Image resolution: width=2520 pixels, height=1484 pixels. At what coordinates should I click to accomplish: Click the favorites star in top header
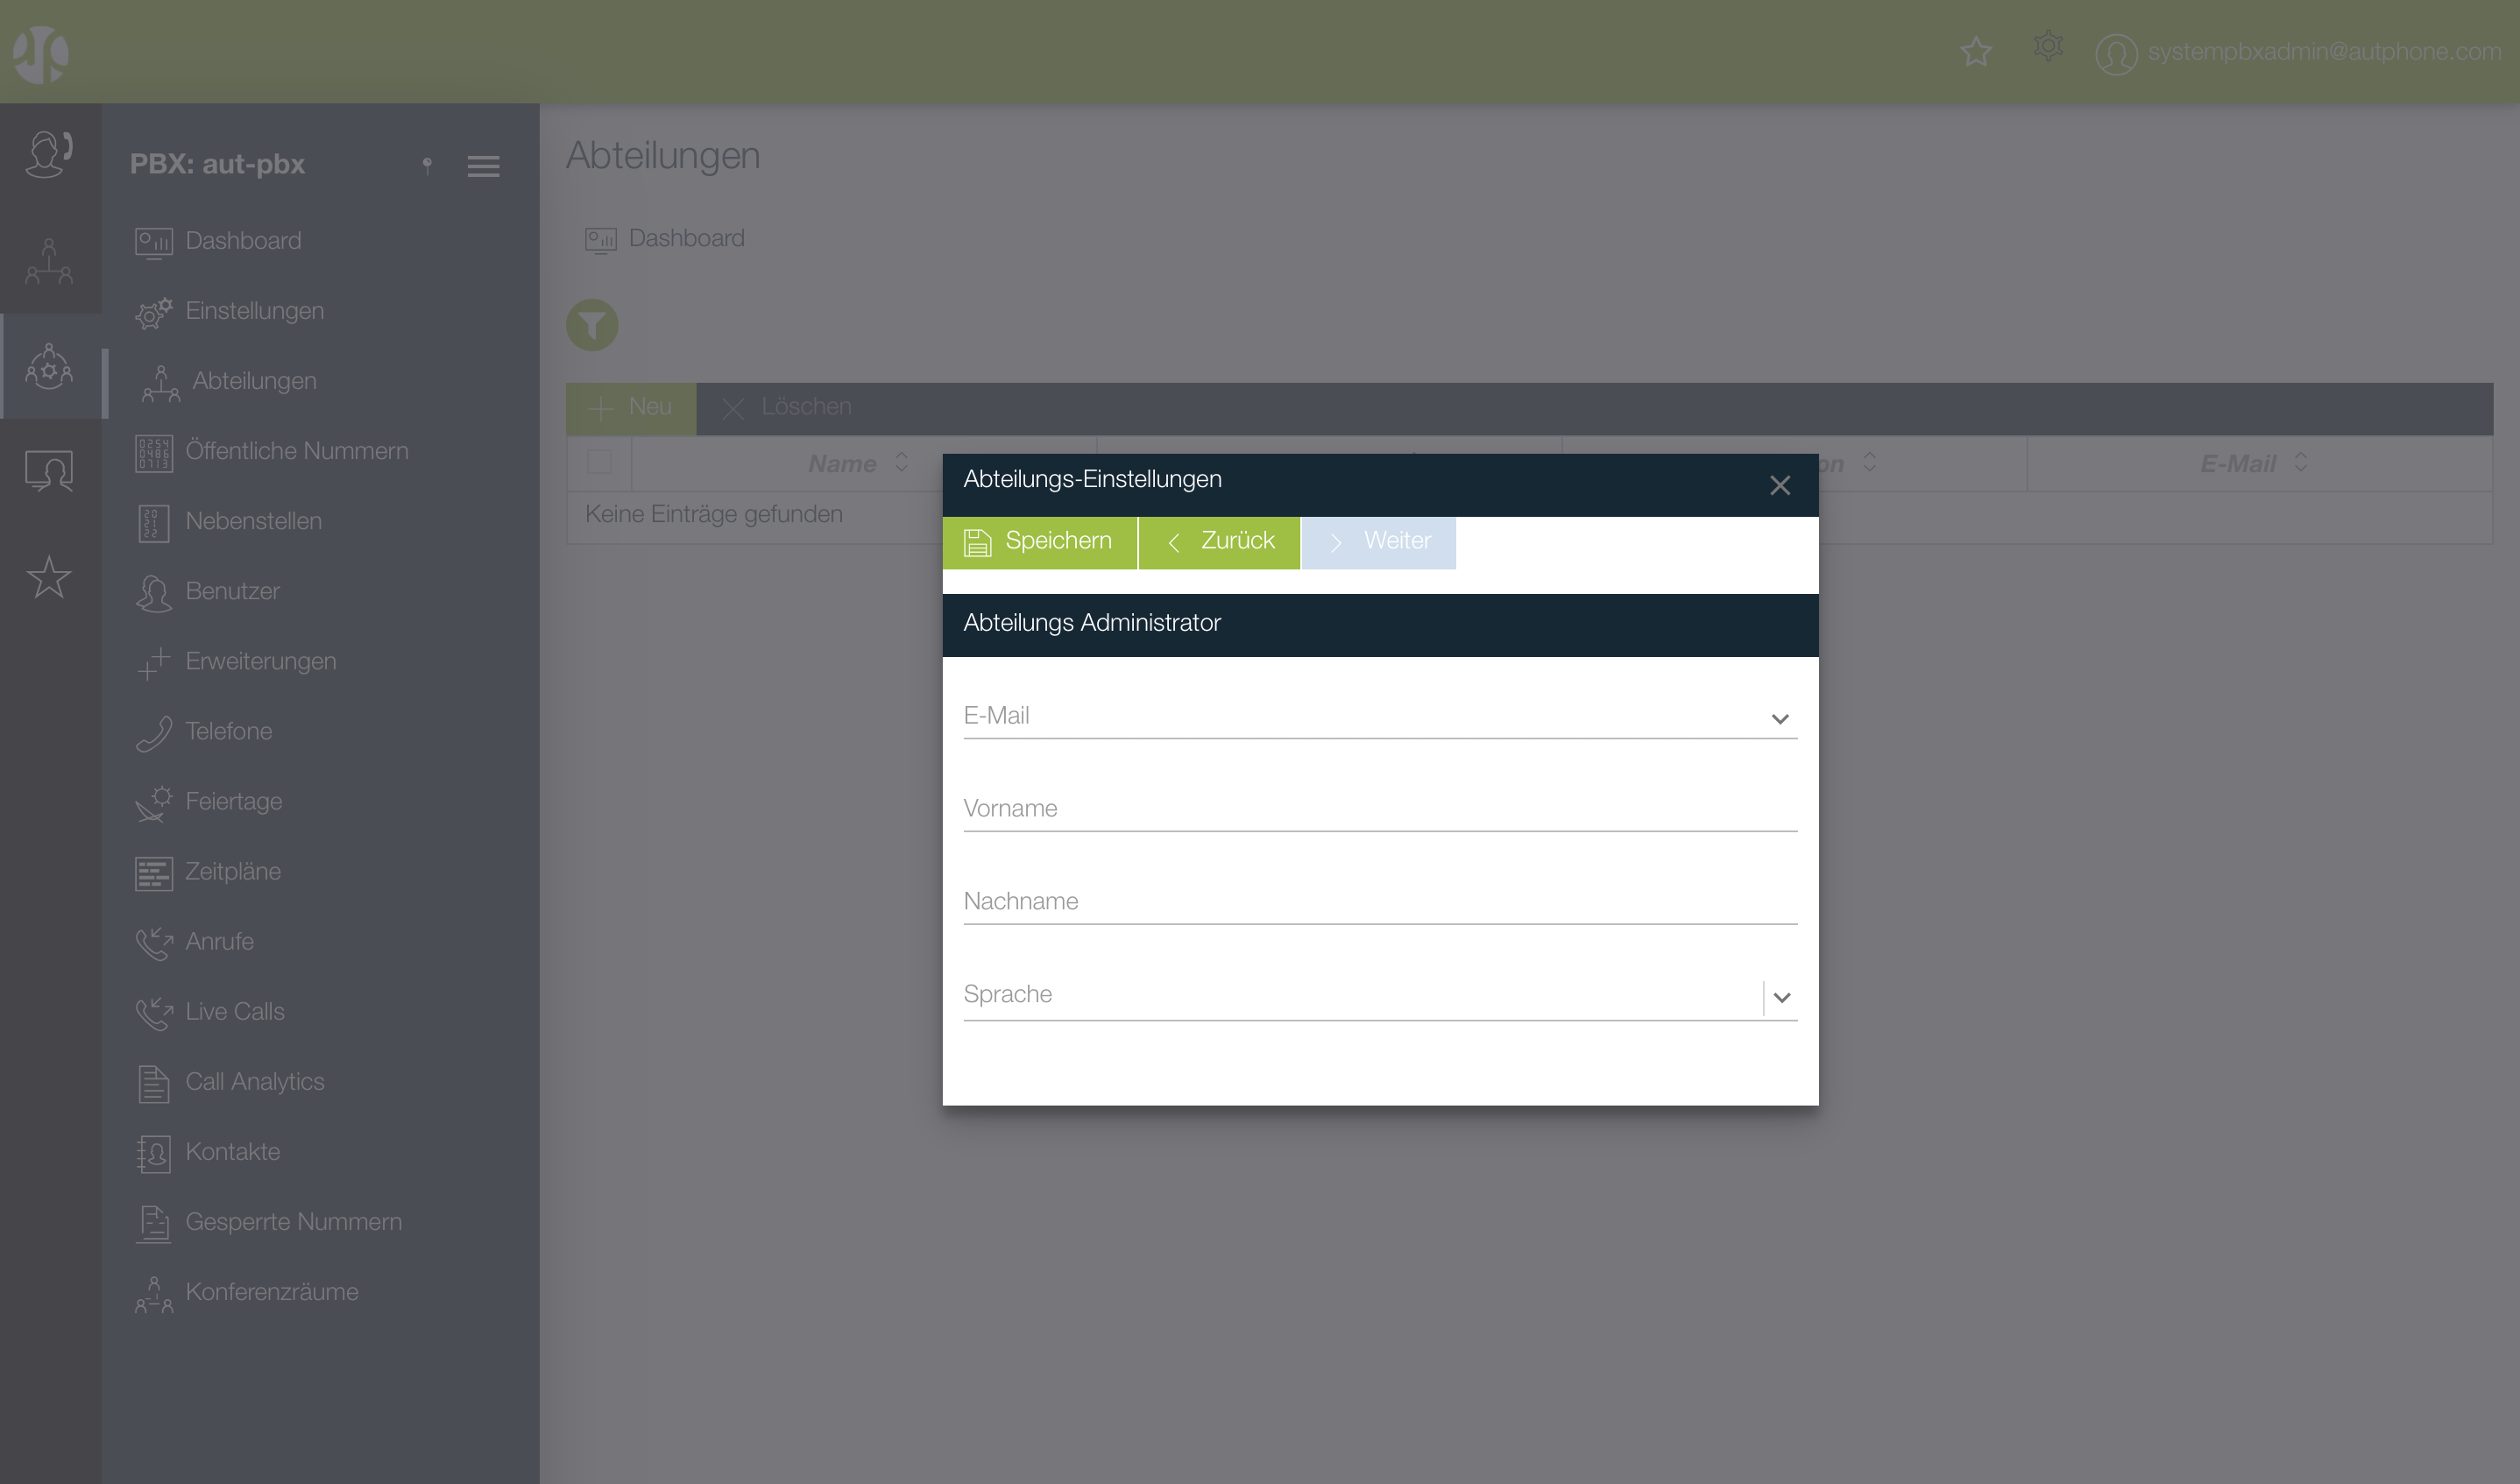pyautogui.click(x=1975, y=51)
